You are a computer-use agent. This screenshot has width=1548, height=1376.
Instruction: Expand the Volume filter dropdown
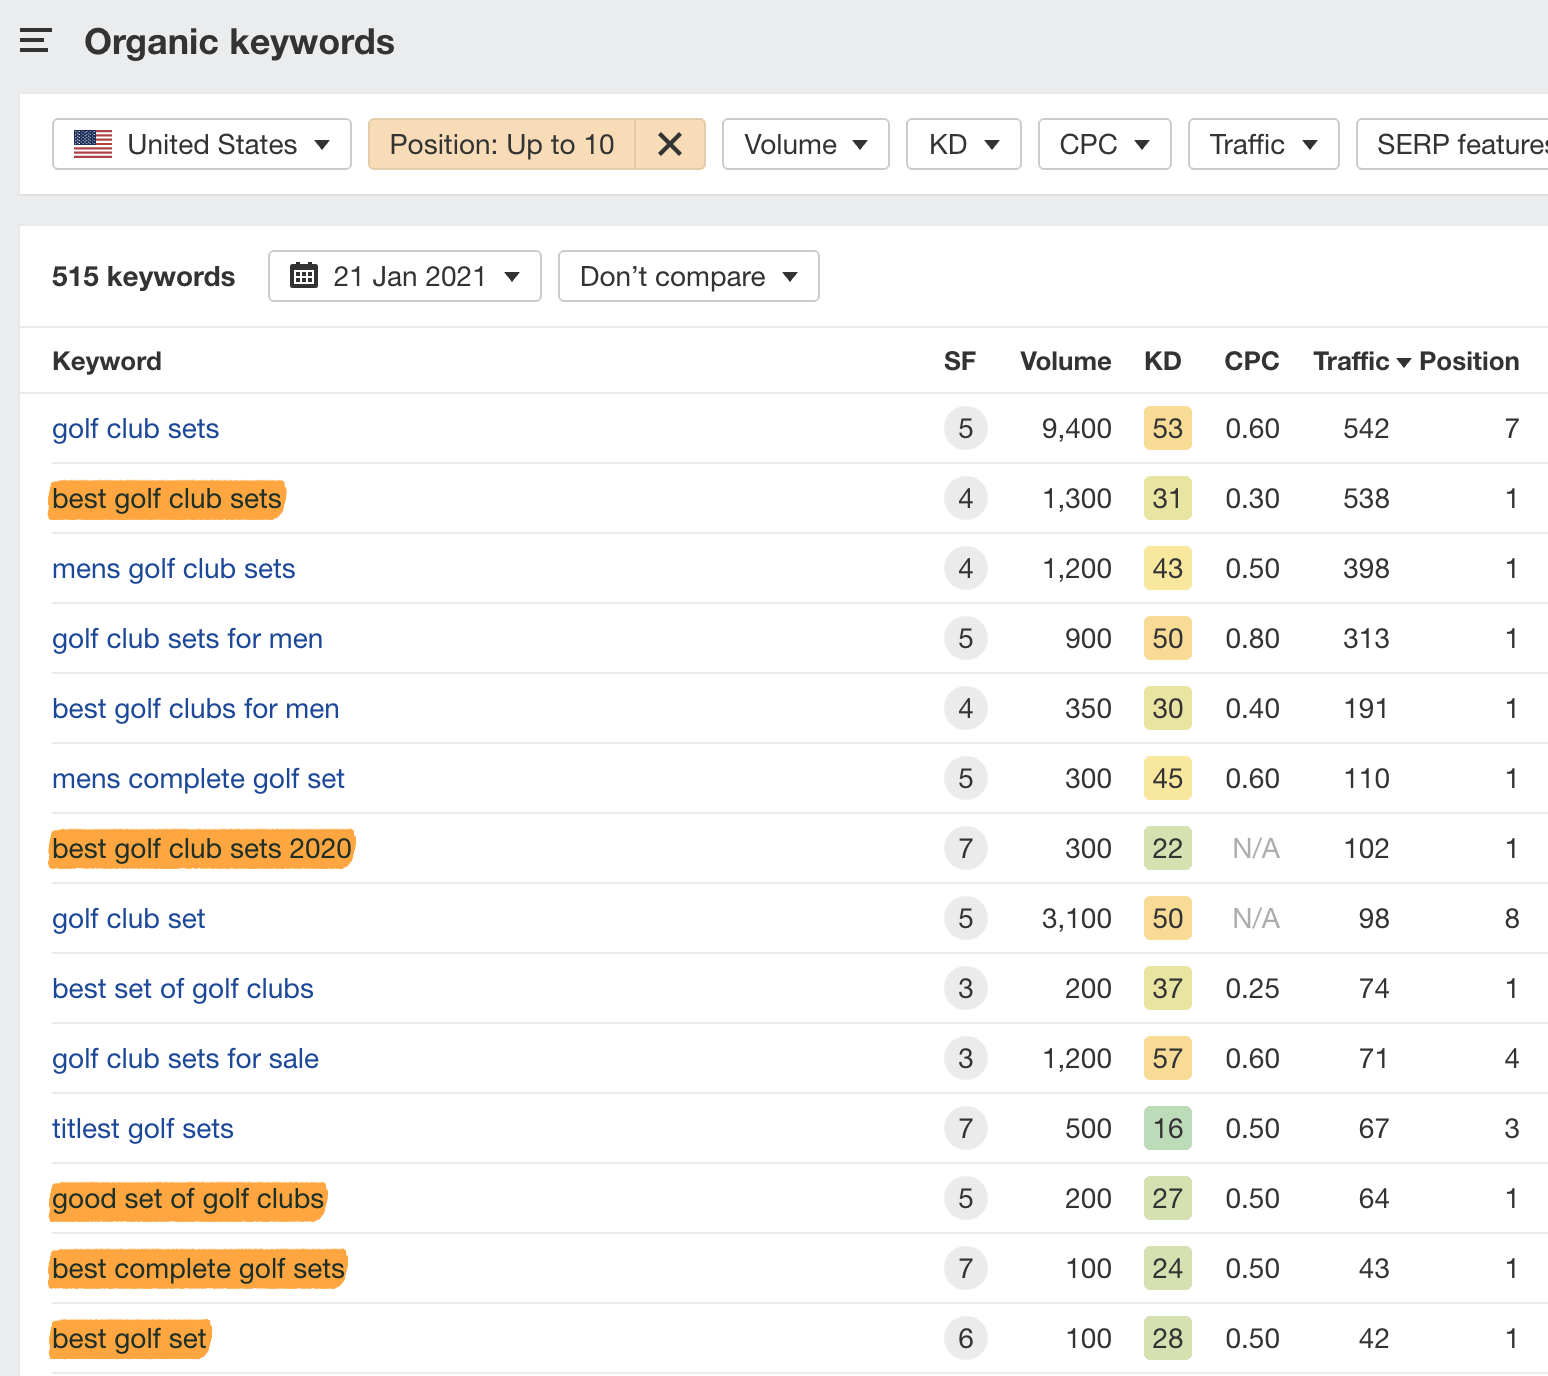click(805, 145)
